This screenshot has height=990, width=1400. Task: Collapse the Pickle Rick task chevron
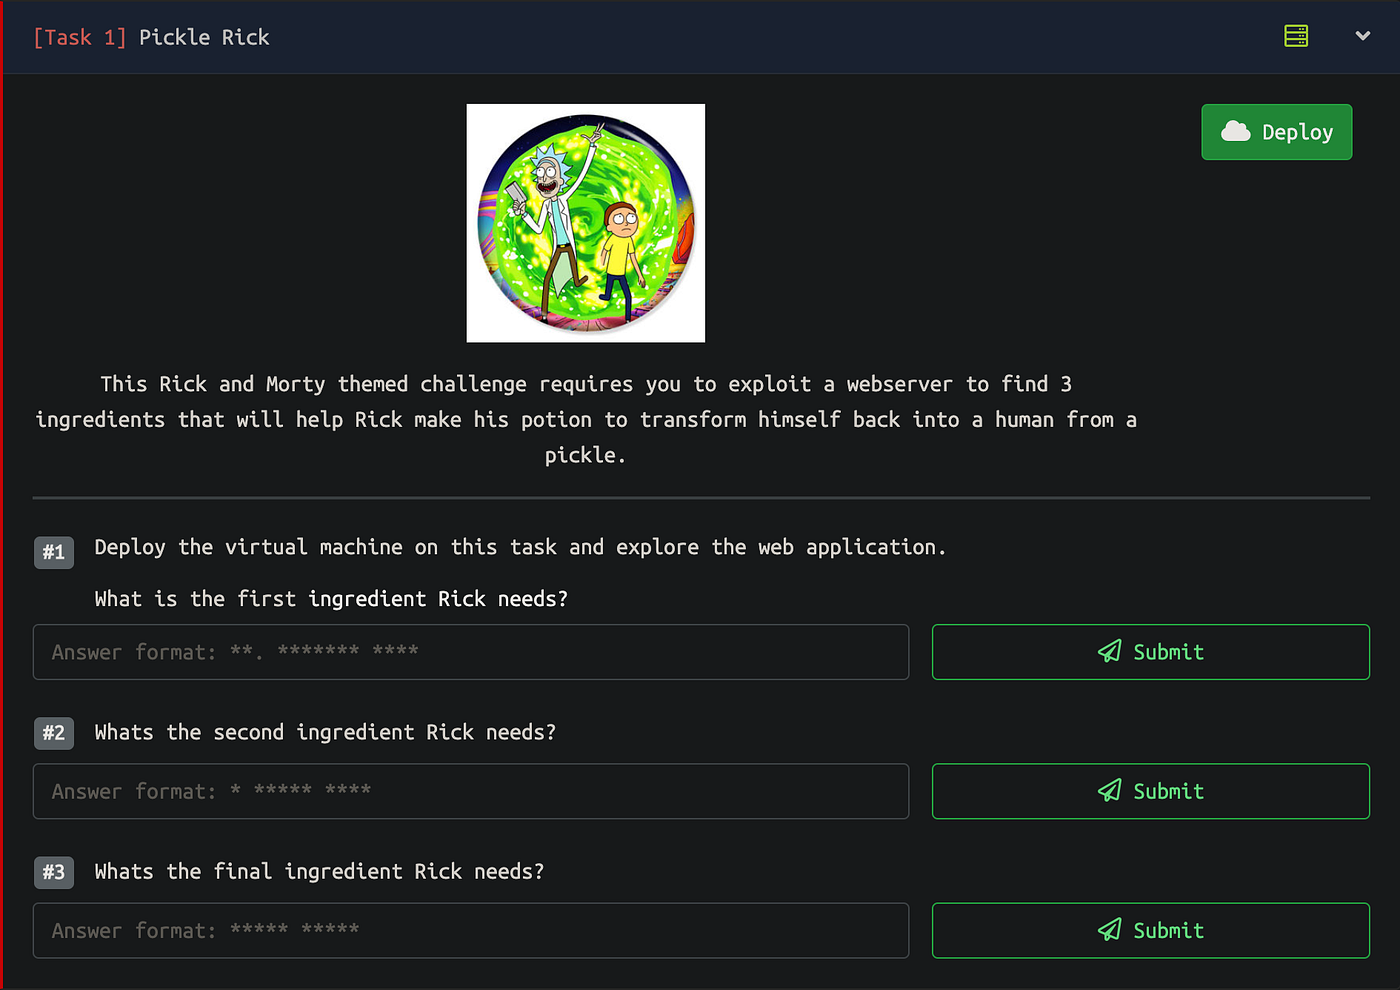[1362, 36]
